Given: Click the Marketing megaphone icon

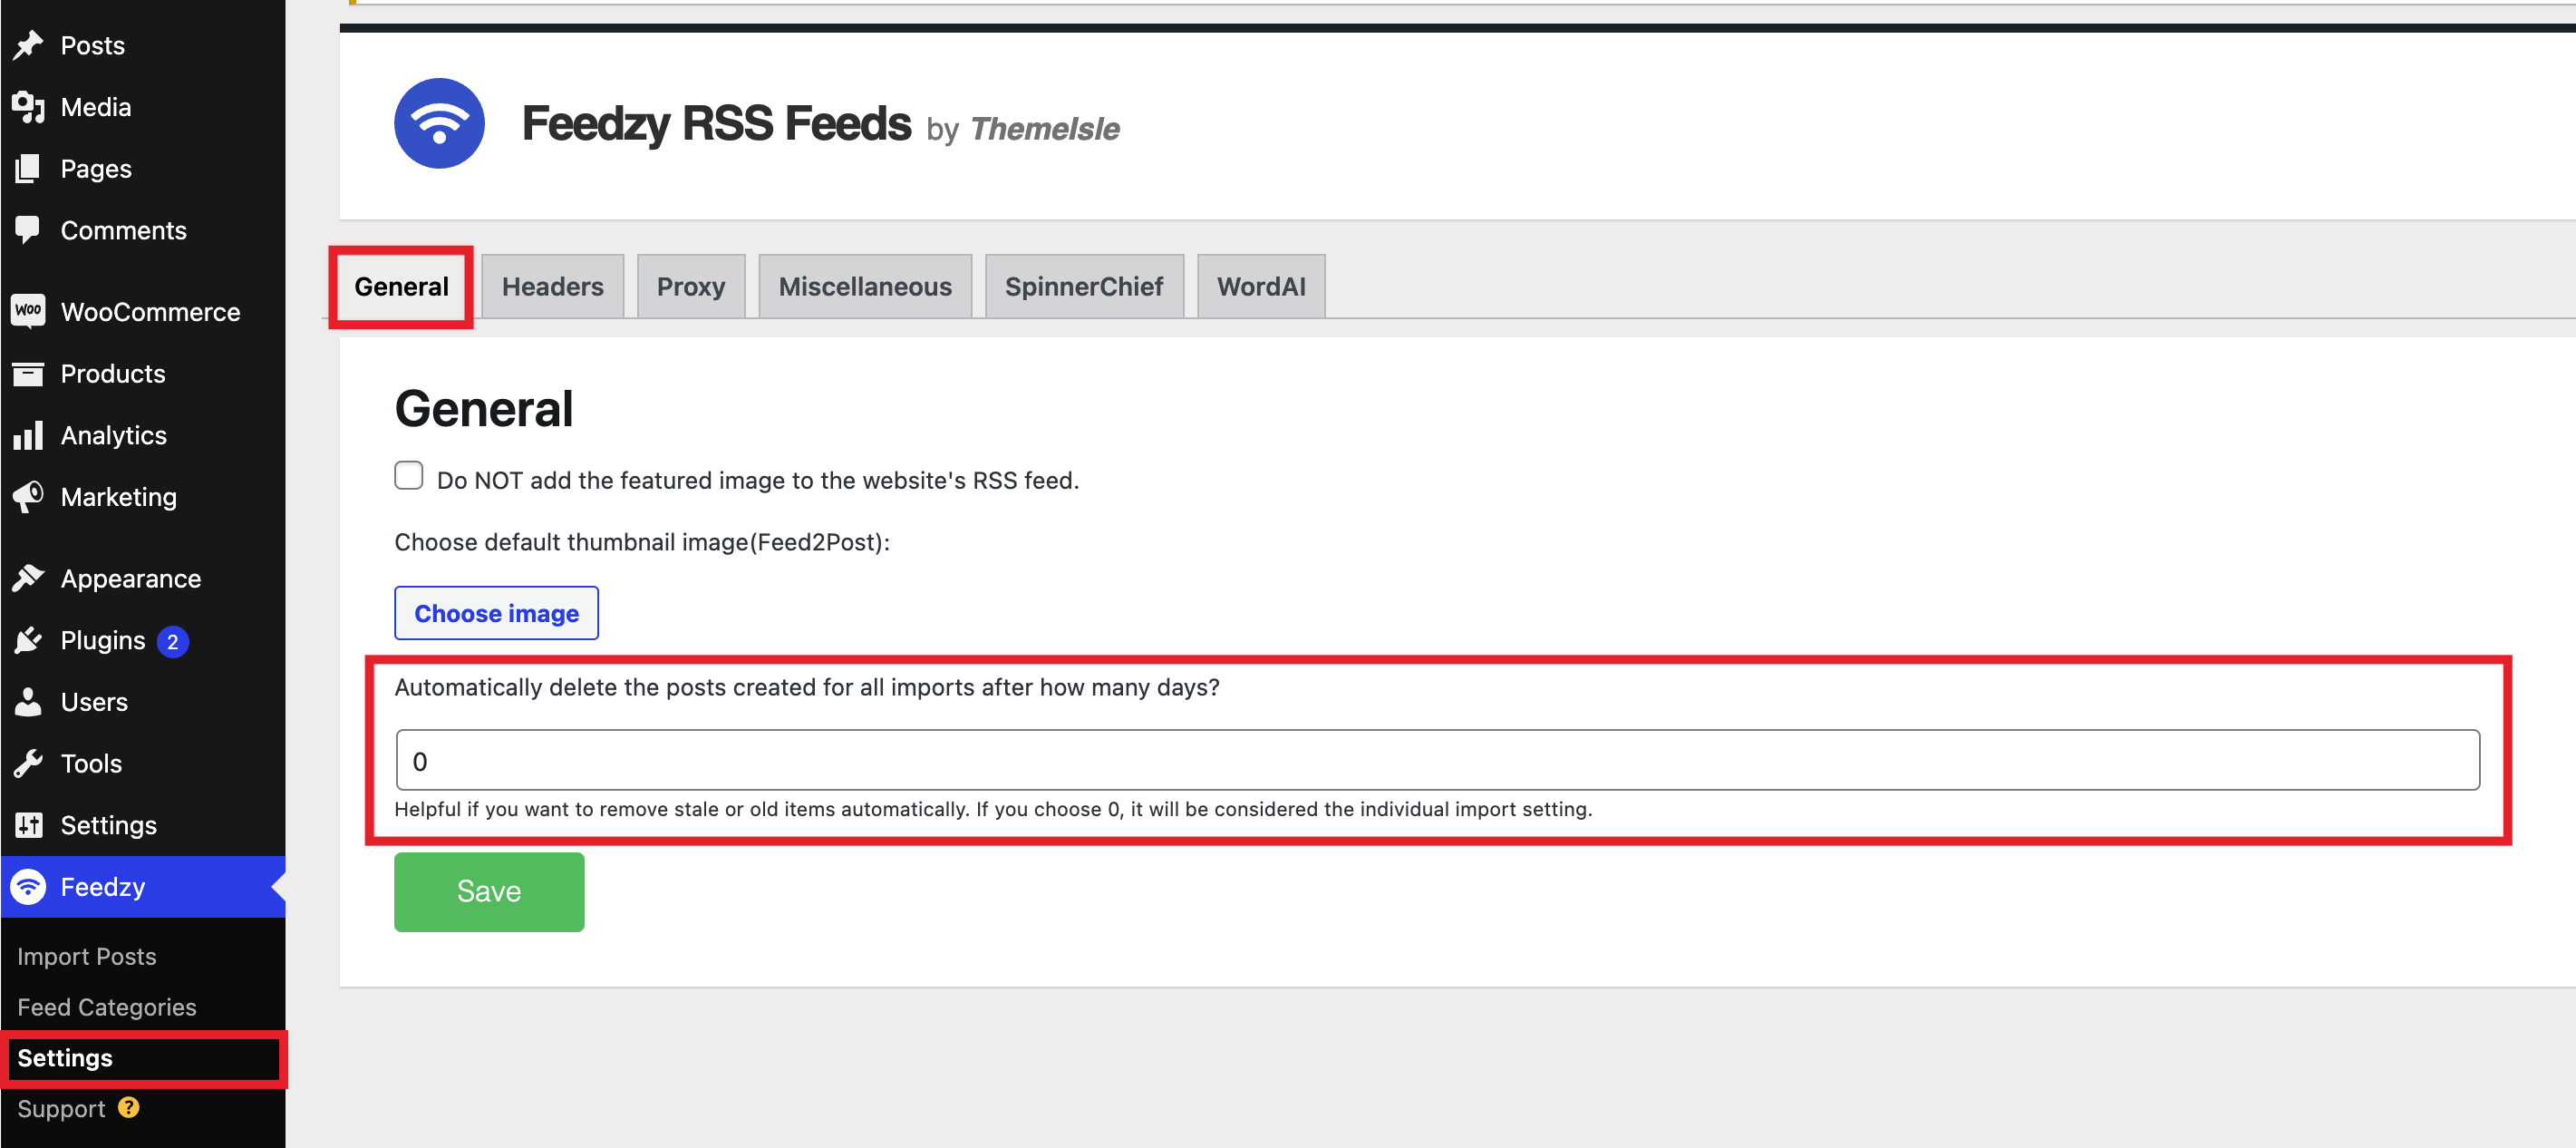Looking at the screenshot, I should tap(28, 496).
